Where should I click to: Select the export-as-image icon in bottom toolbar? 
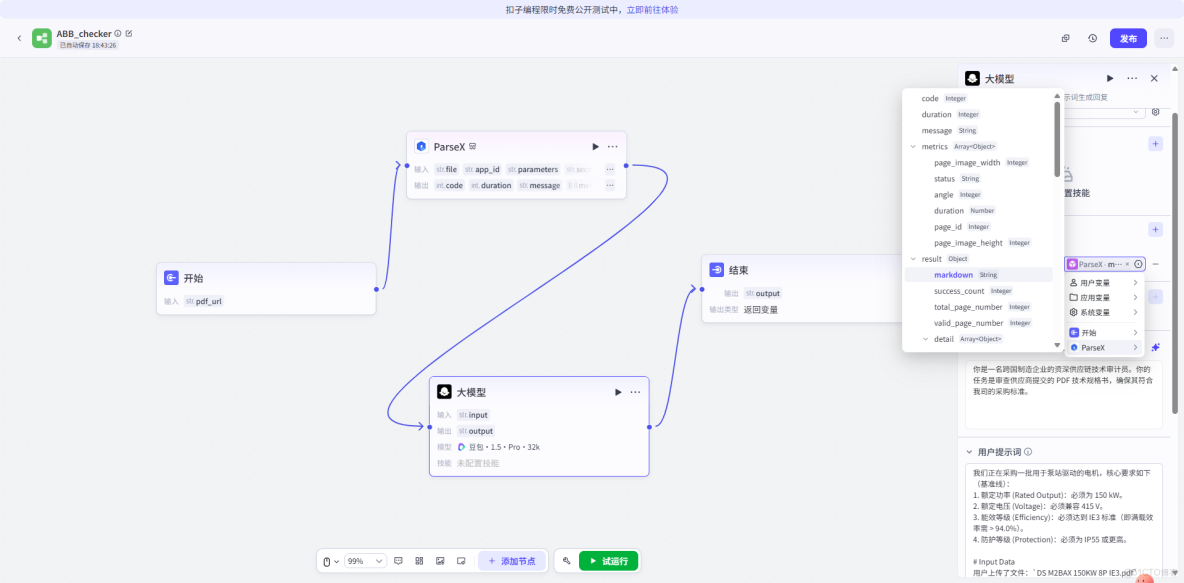pyautogui.click(x=440, y=561)
